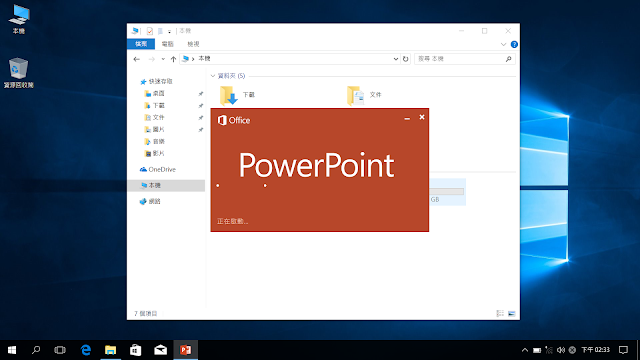
Task: Open the Mail app from the taskbar
Action: 160,350
